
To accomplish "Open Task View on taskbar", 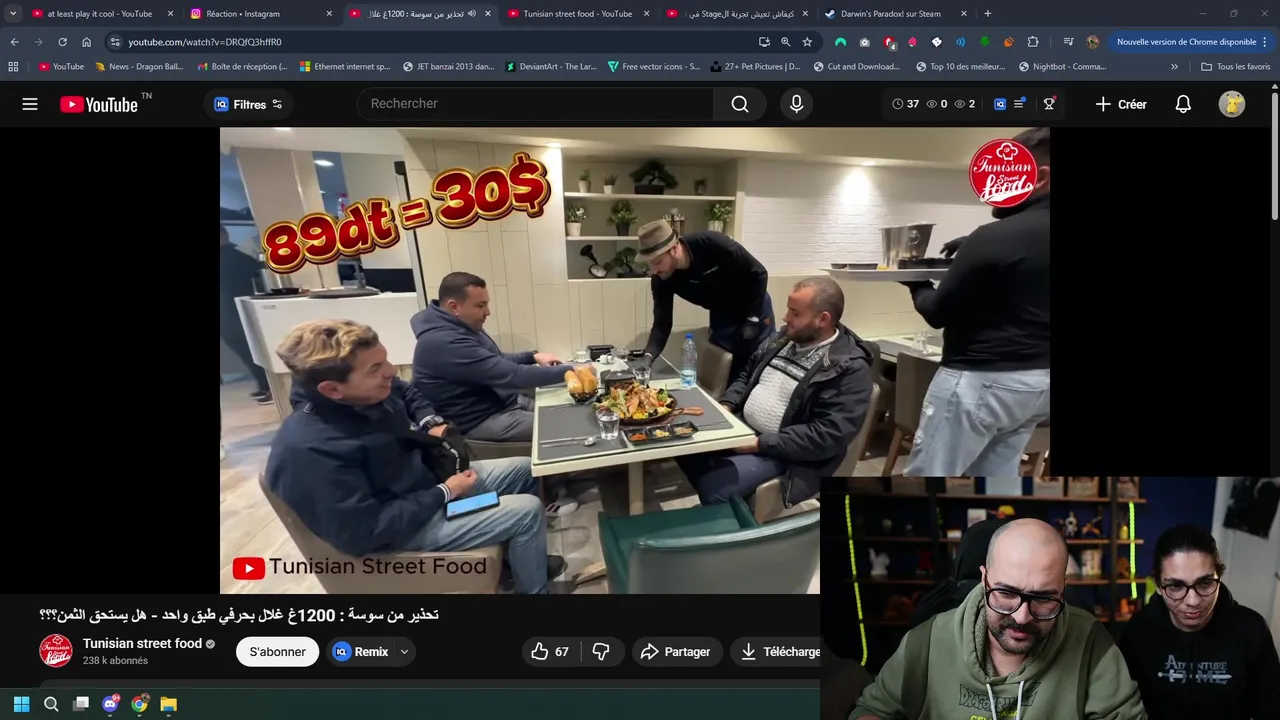I will pyautogui.click(x=81, y=704).
